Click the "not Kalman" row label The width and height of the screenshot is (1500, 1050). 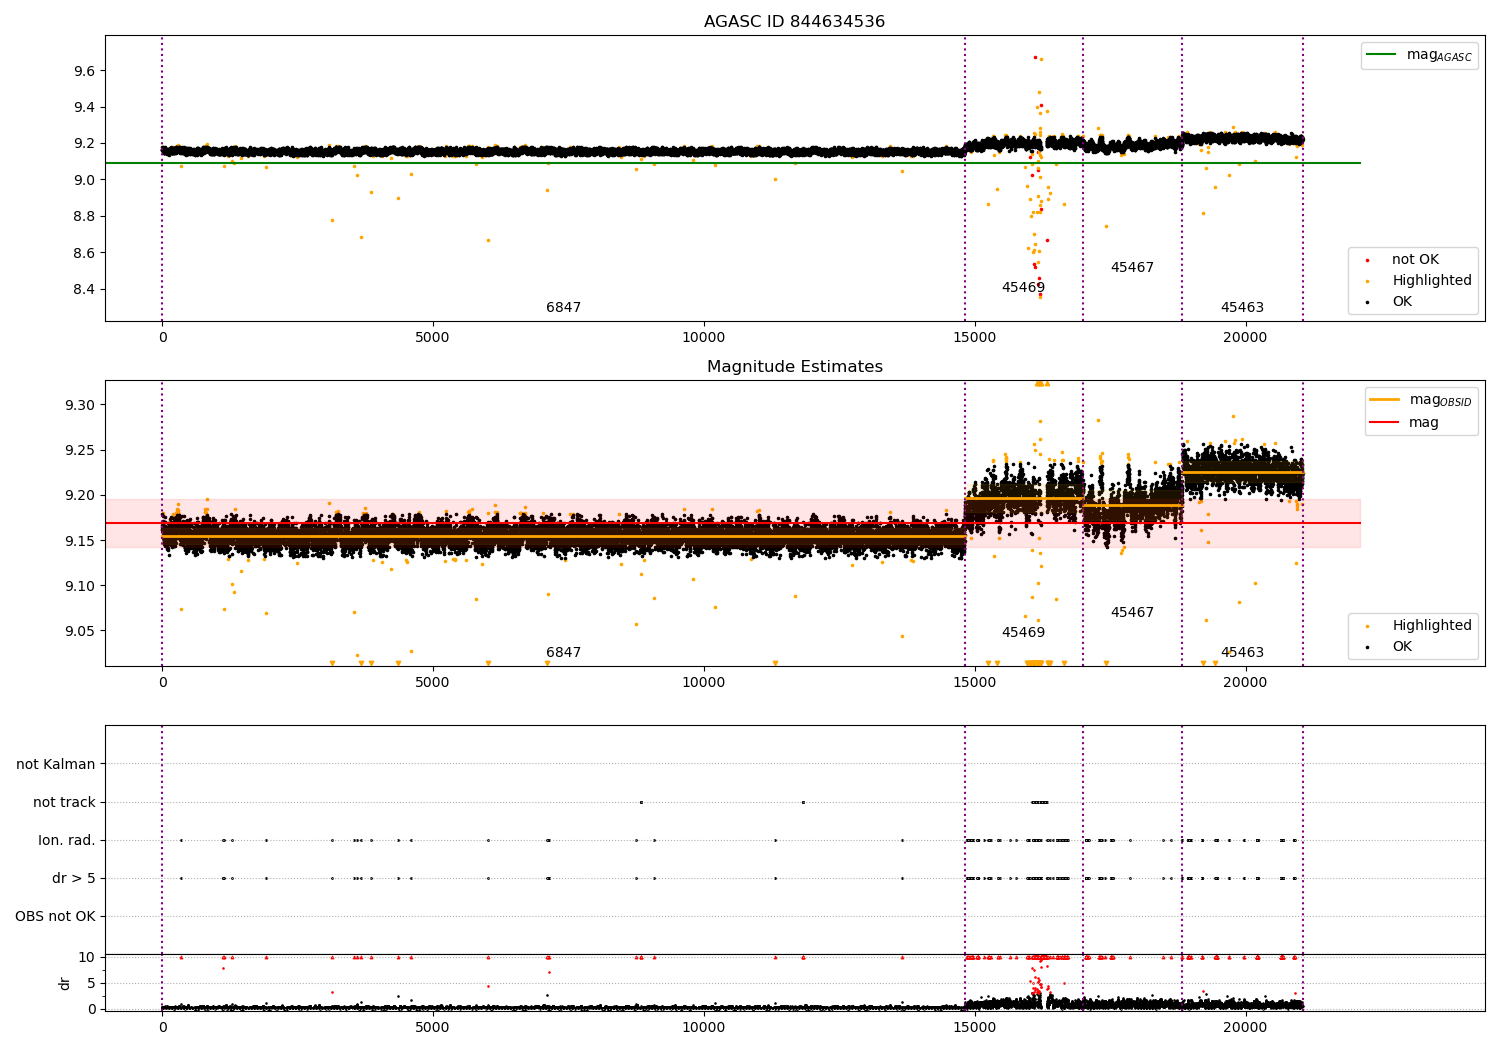[56, 765]
